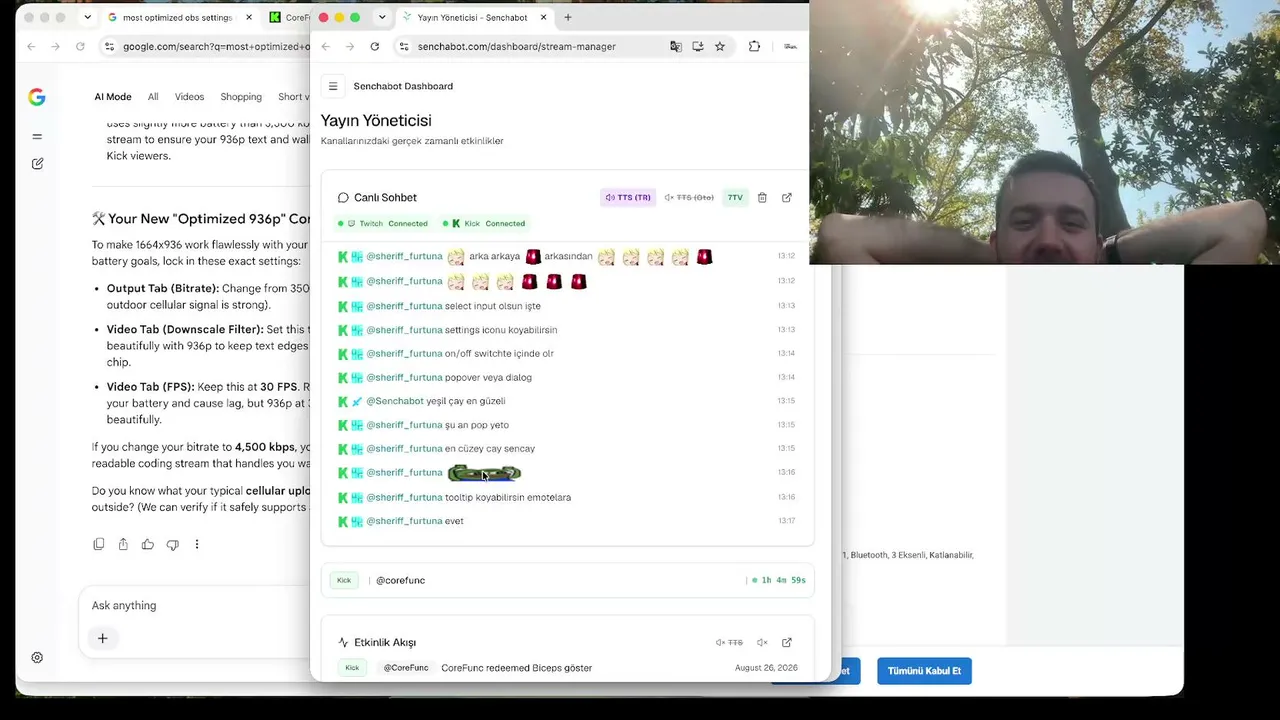The width and height of the screenshot is (1280, 720).
Task: Click the Twitch Connected status badge
Action: pos(382,223)
